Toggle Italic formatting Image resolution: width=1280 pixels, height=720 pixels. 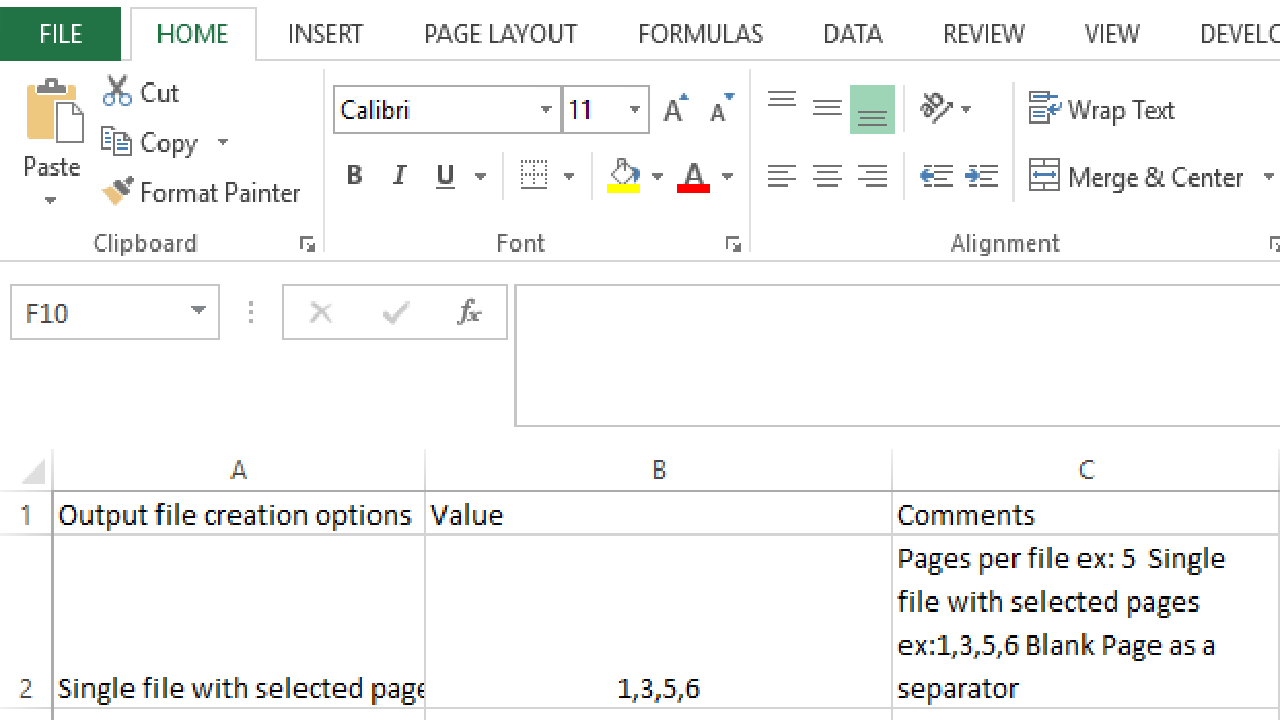(400, 176)
